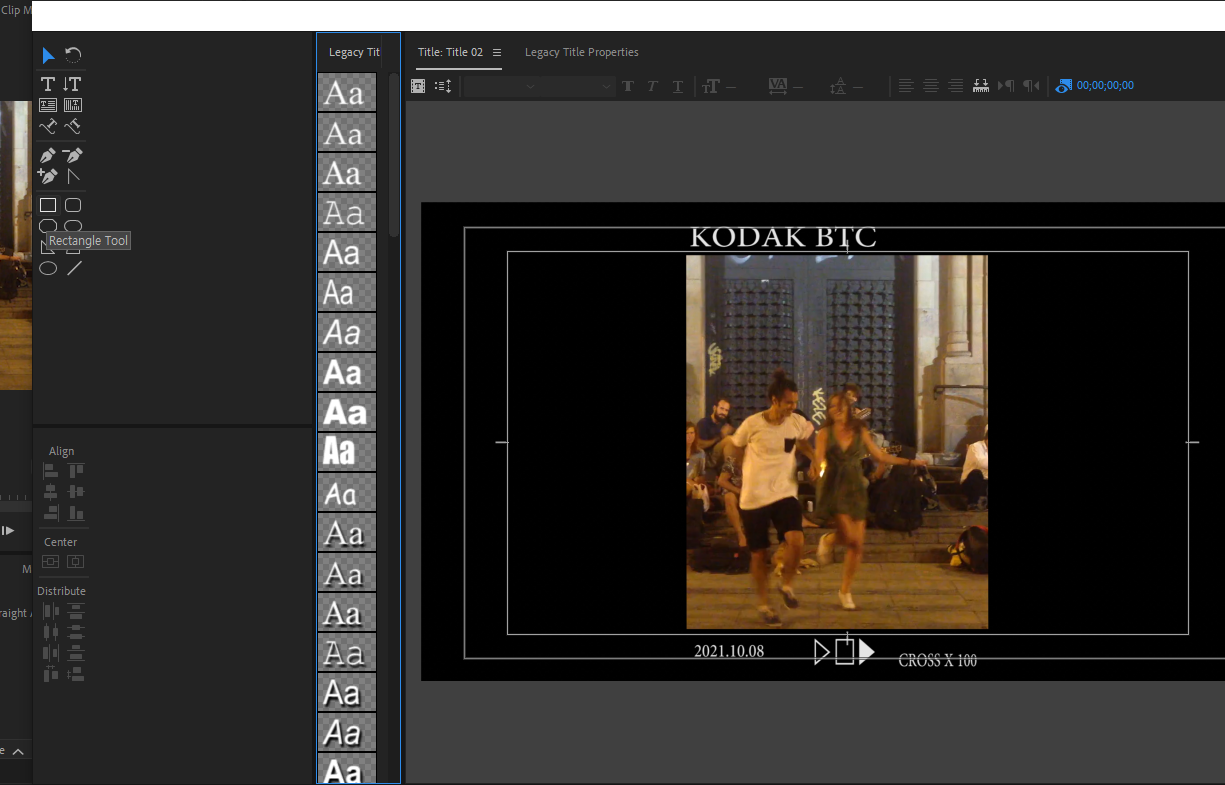Image resolution: width=1225 pixels, height=785 pixels.
Task: Click the background video timecode 00;00;00;00
Action: pos(1105,86)
